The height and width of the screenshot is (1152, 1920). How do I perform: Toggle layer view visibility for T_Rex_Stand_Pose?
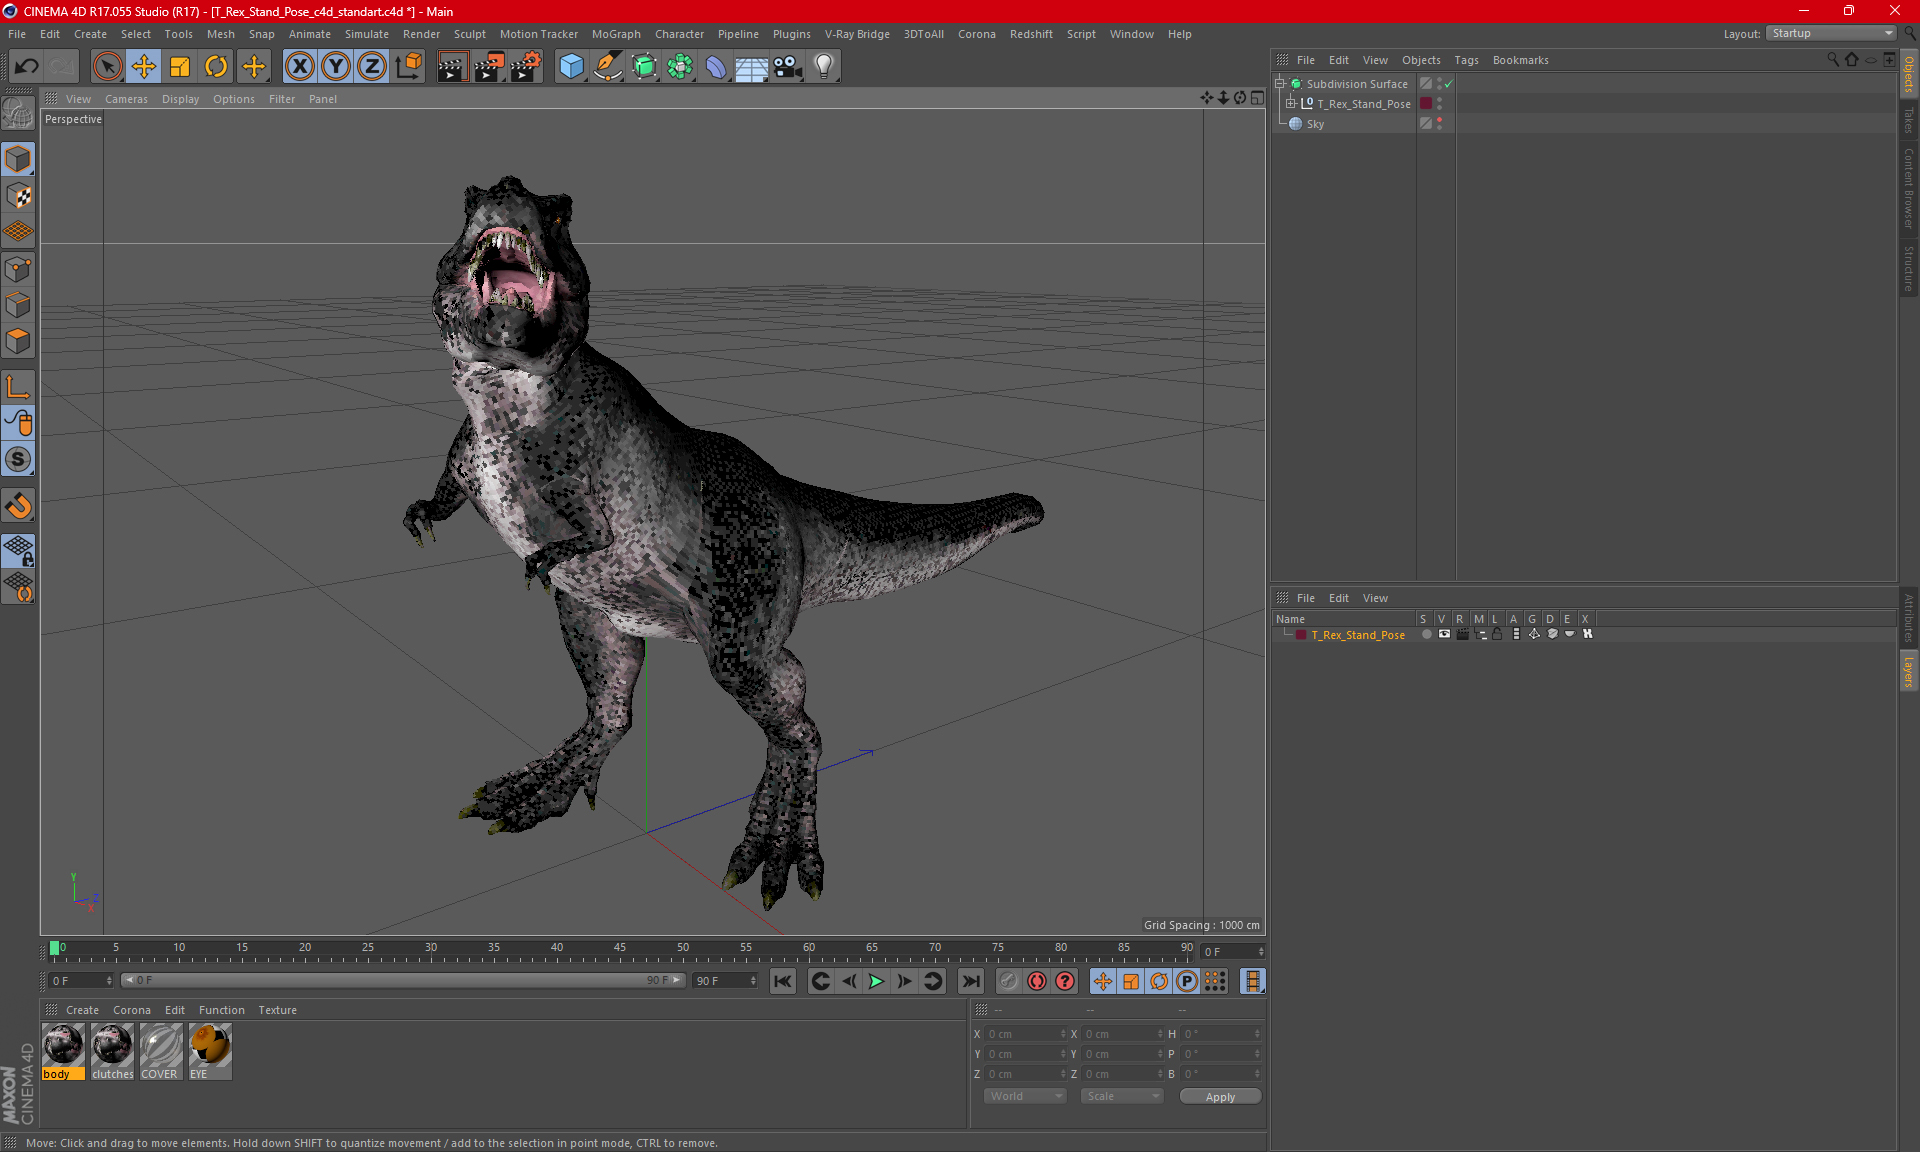click(x=1444, y=634)
